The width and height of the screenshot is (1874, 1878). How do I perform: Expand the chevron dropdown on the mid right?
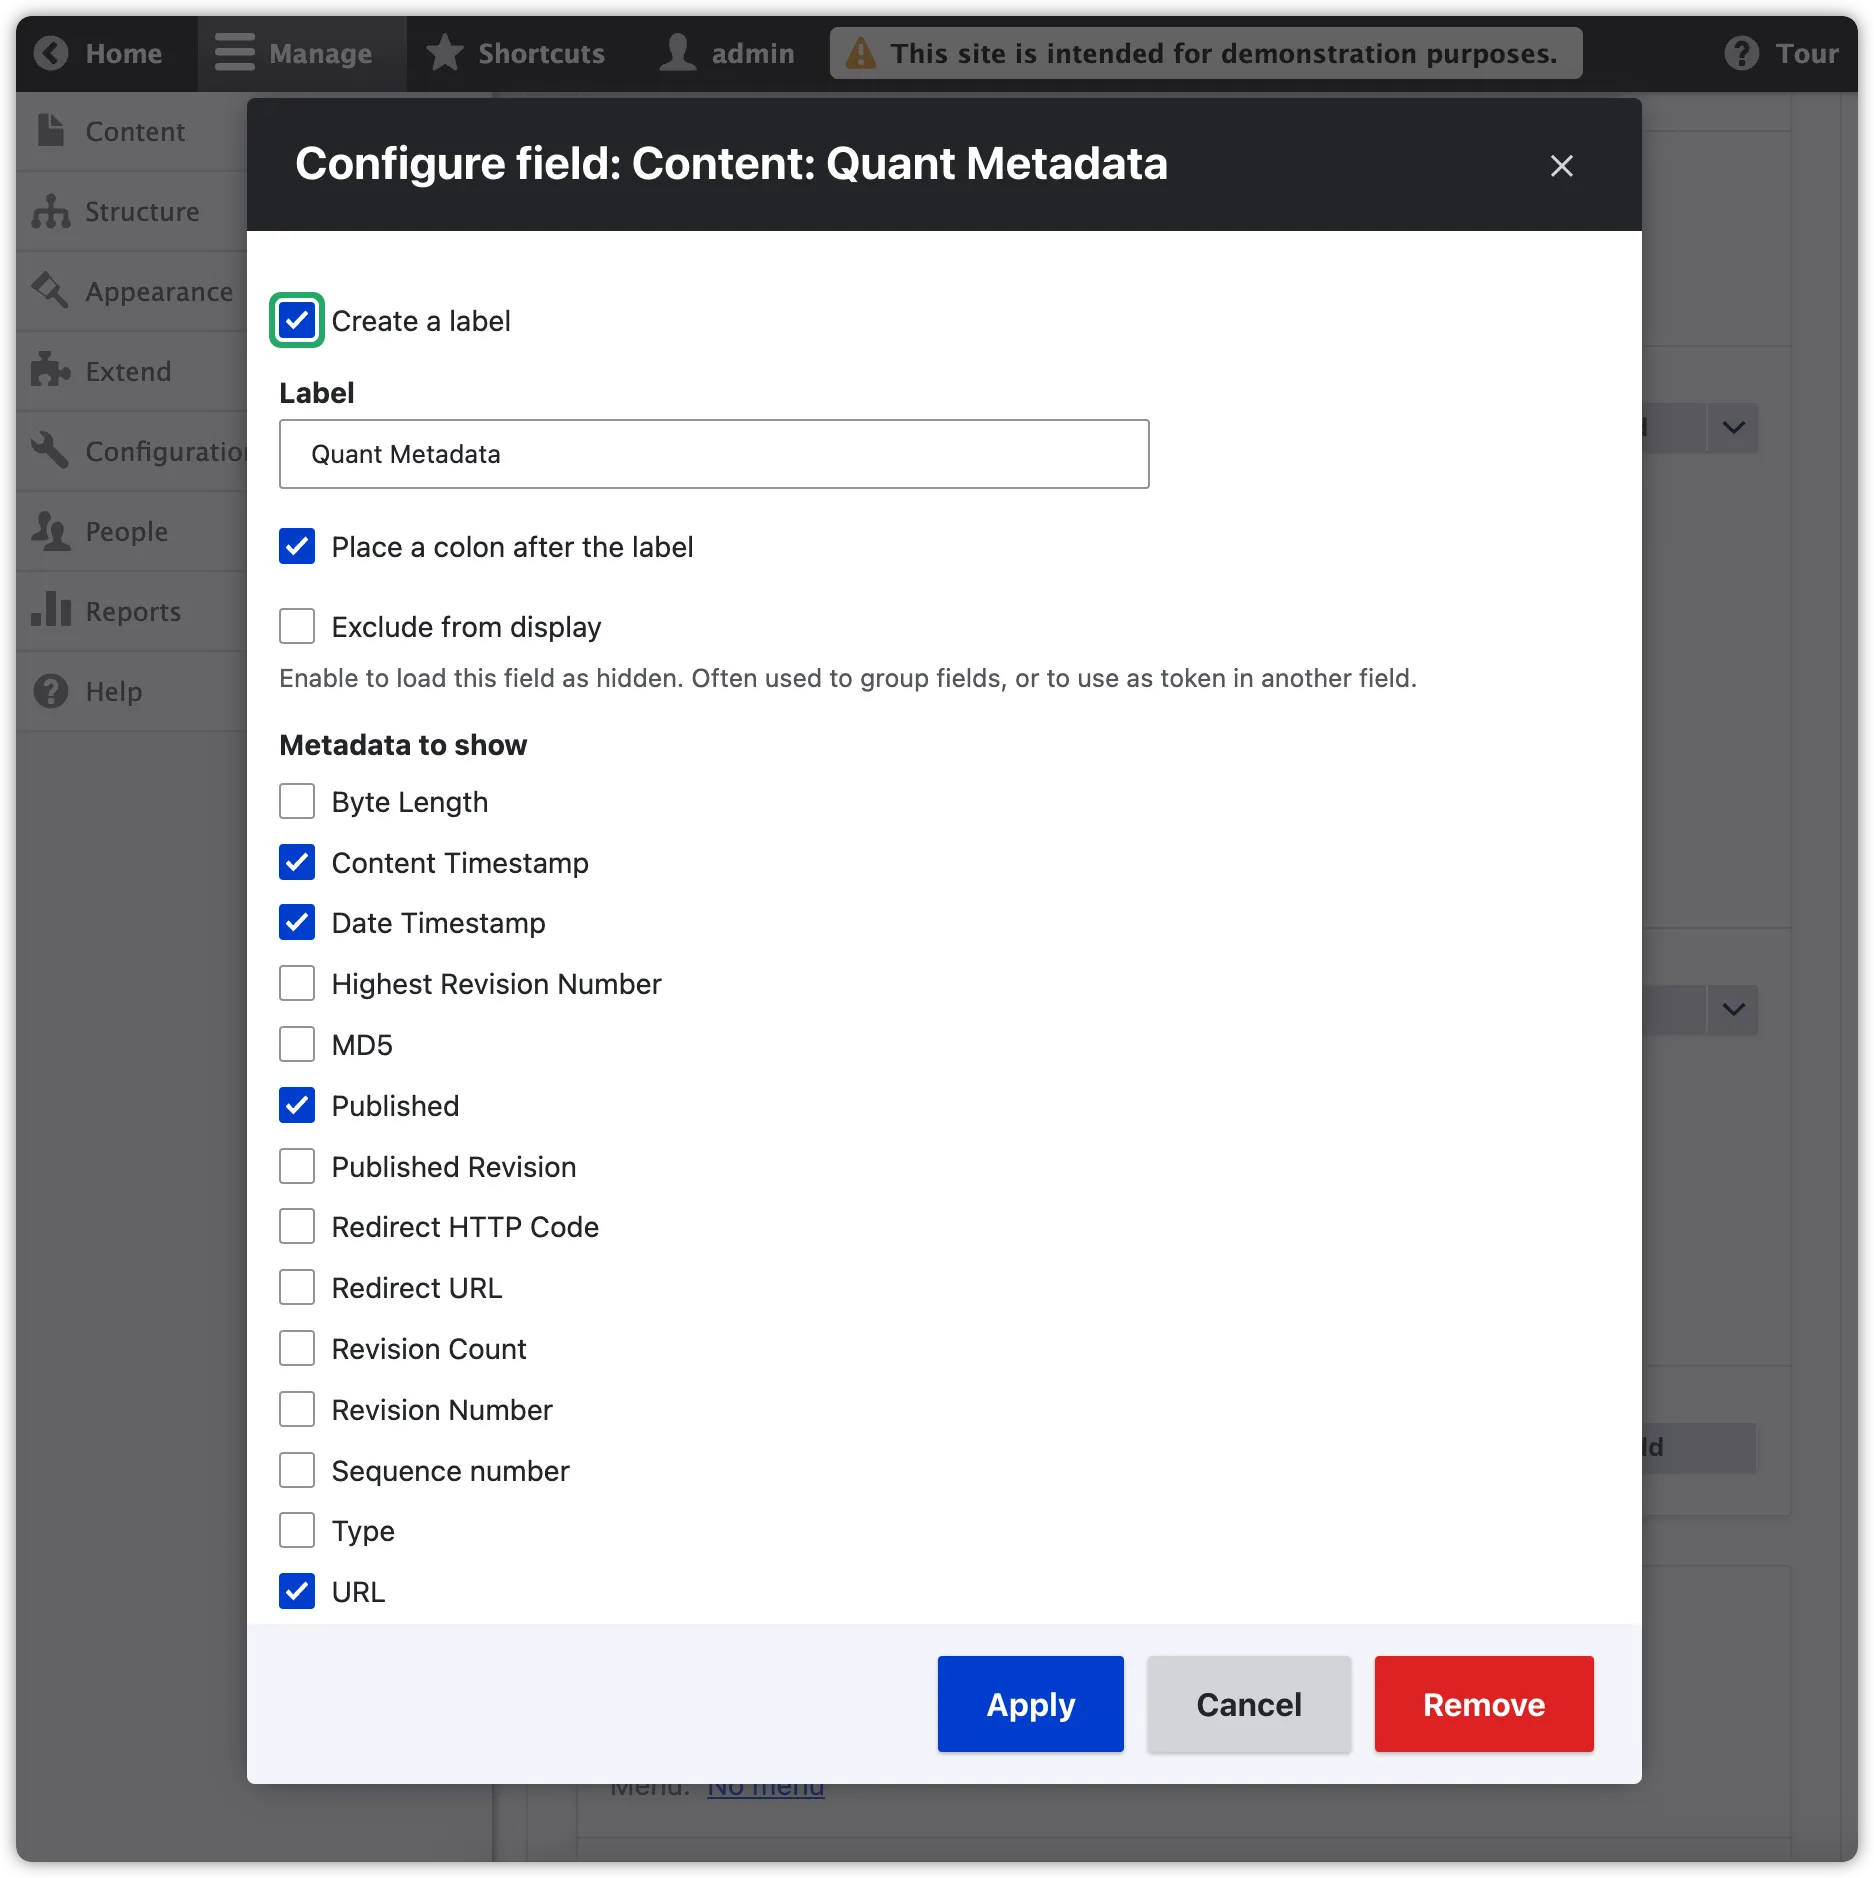pos(1733,1010)
